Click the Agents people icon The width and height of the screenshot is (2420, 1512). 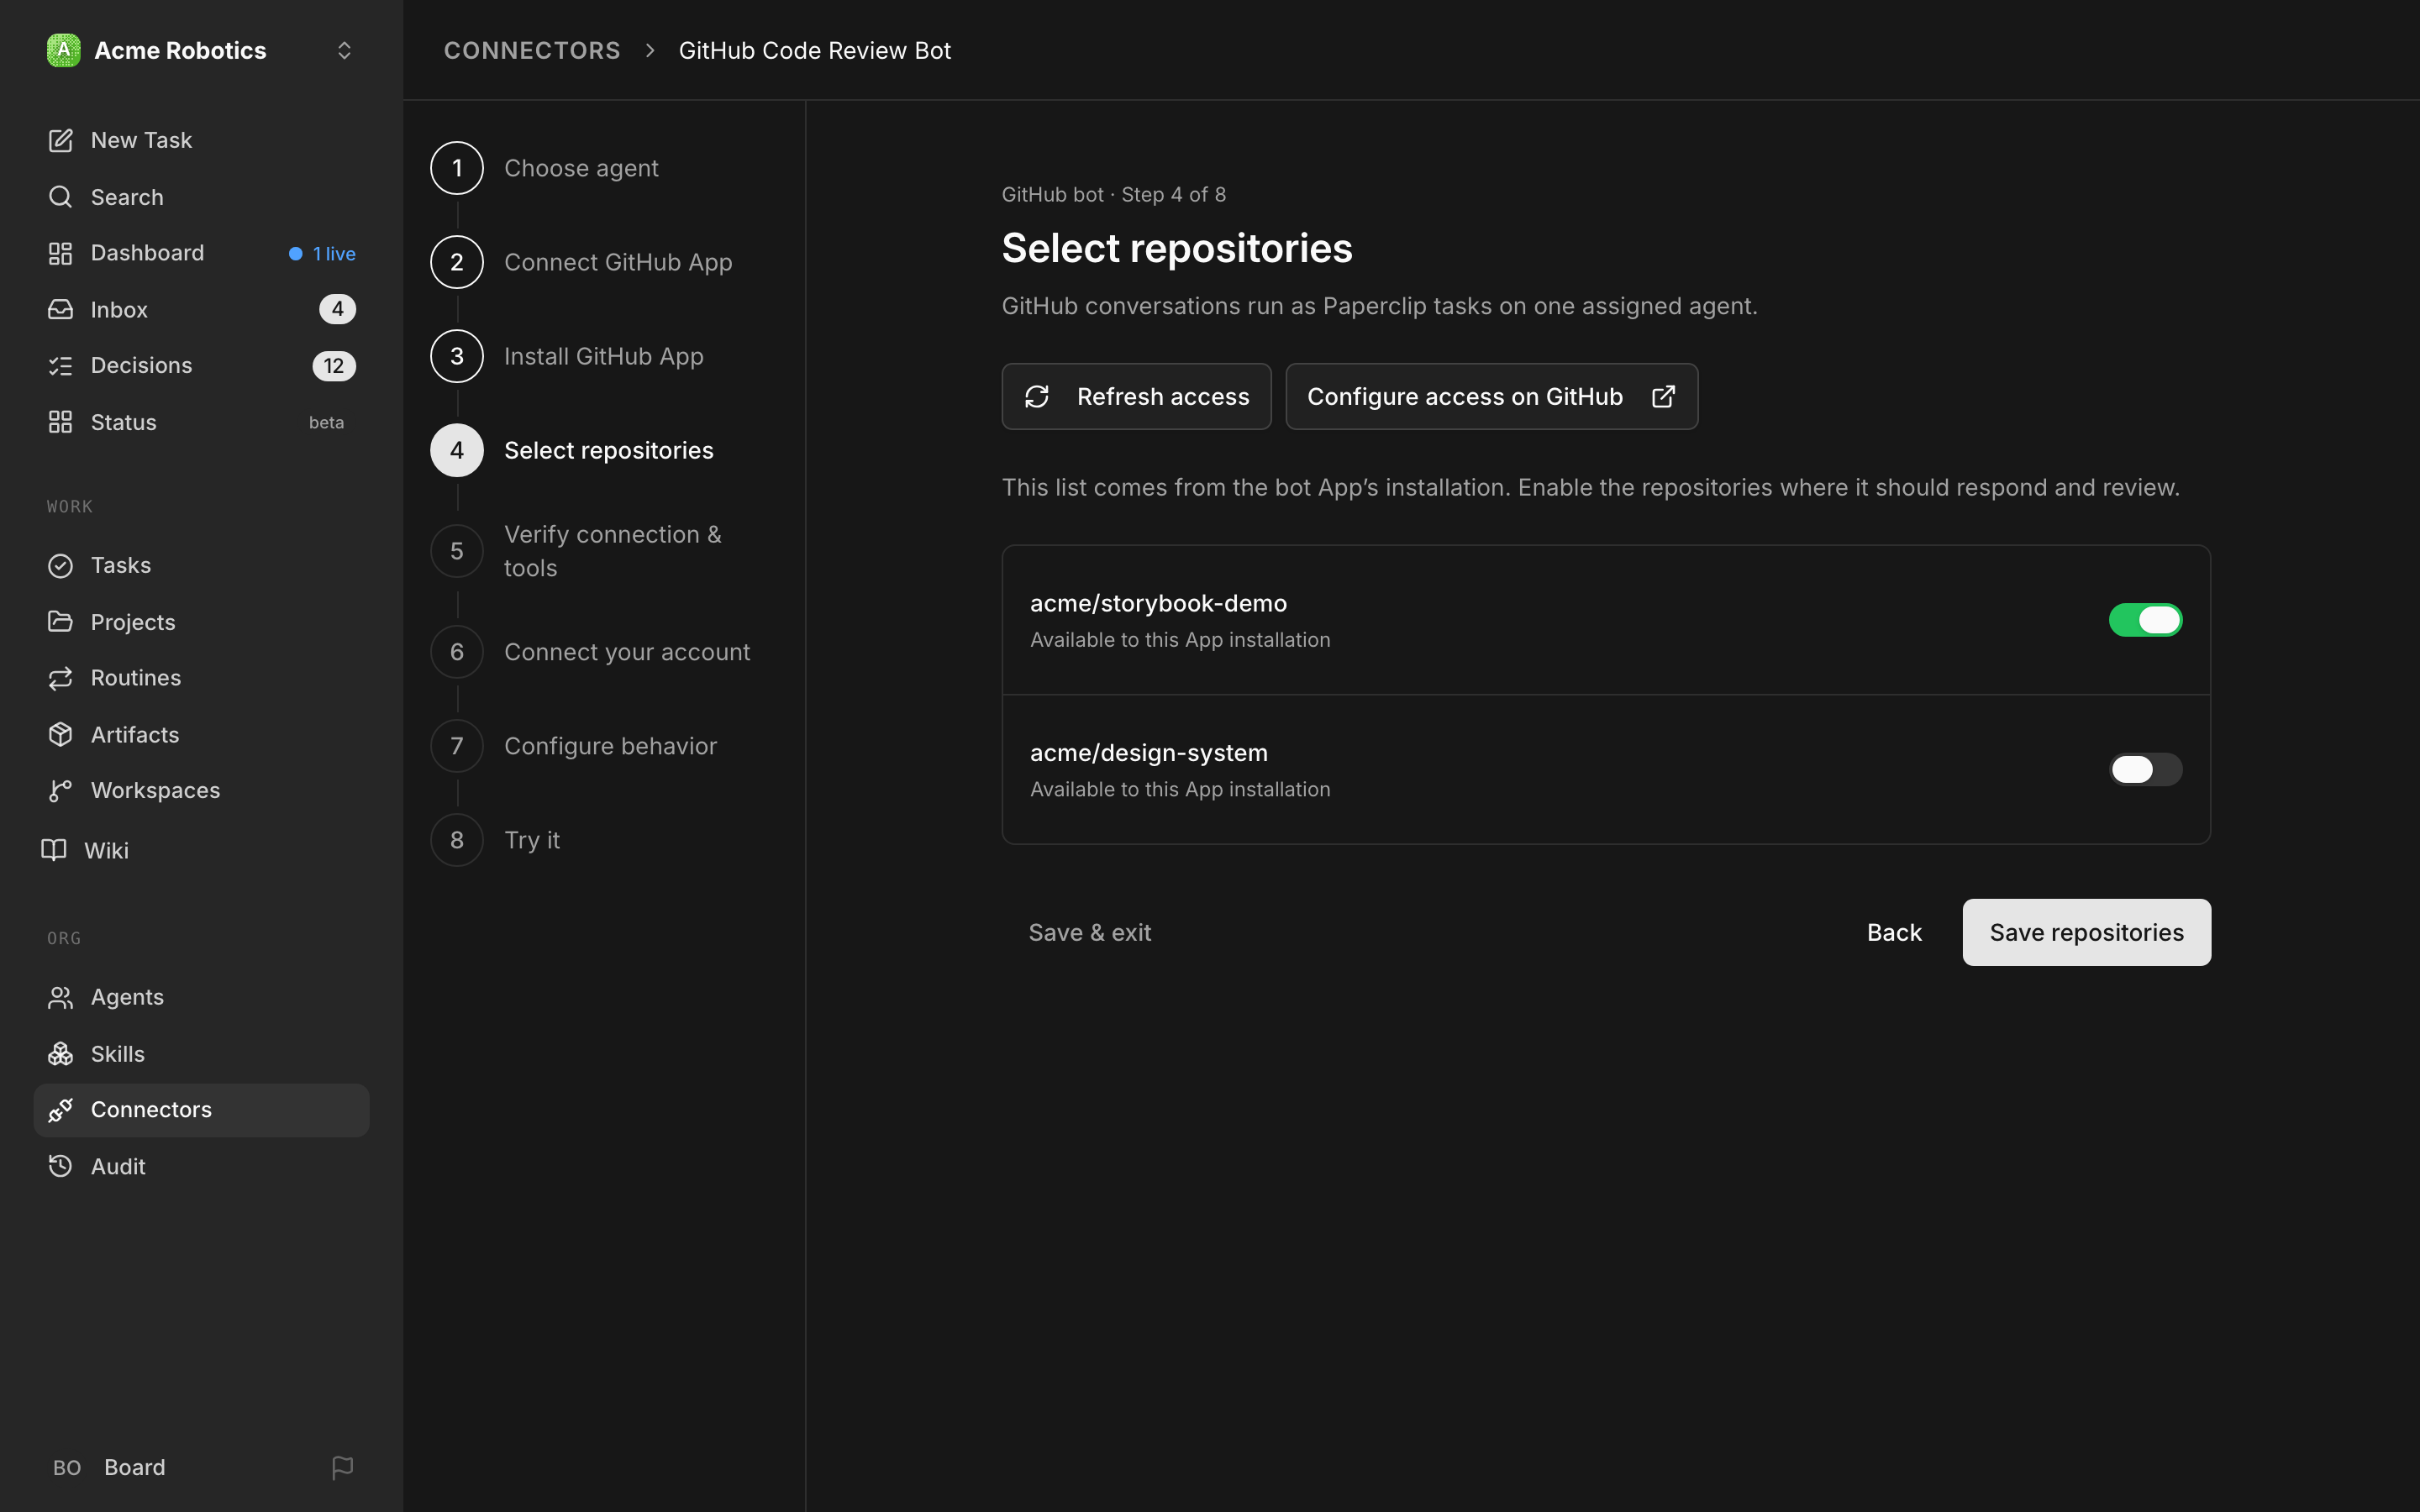pyautogui.click(x=60, y=997)
